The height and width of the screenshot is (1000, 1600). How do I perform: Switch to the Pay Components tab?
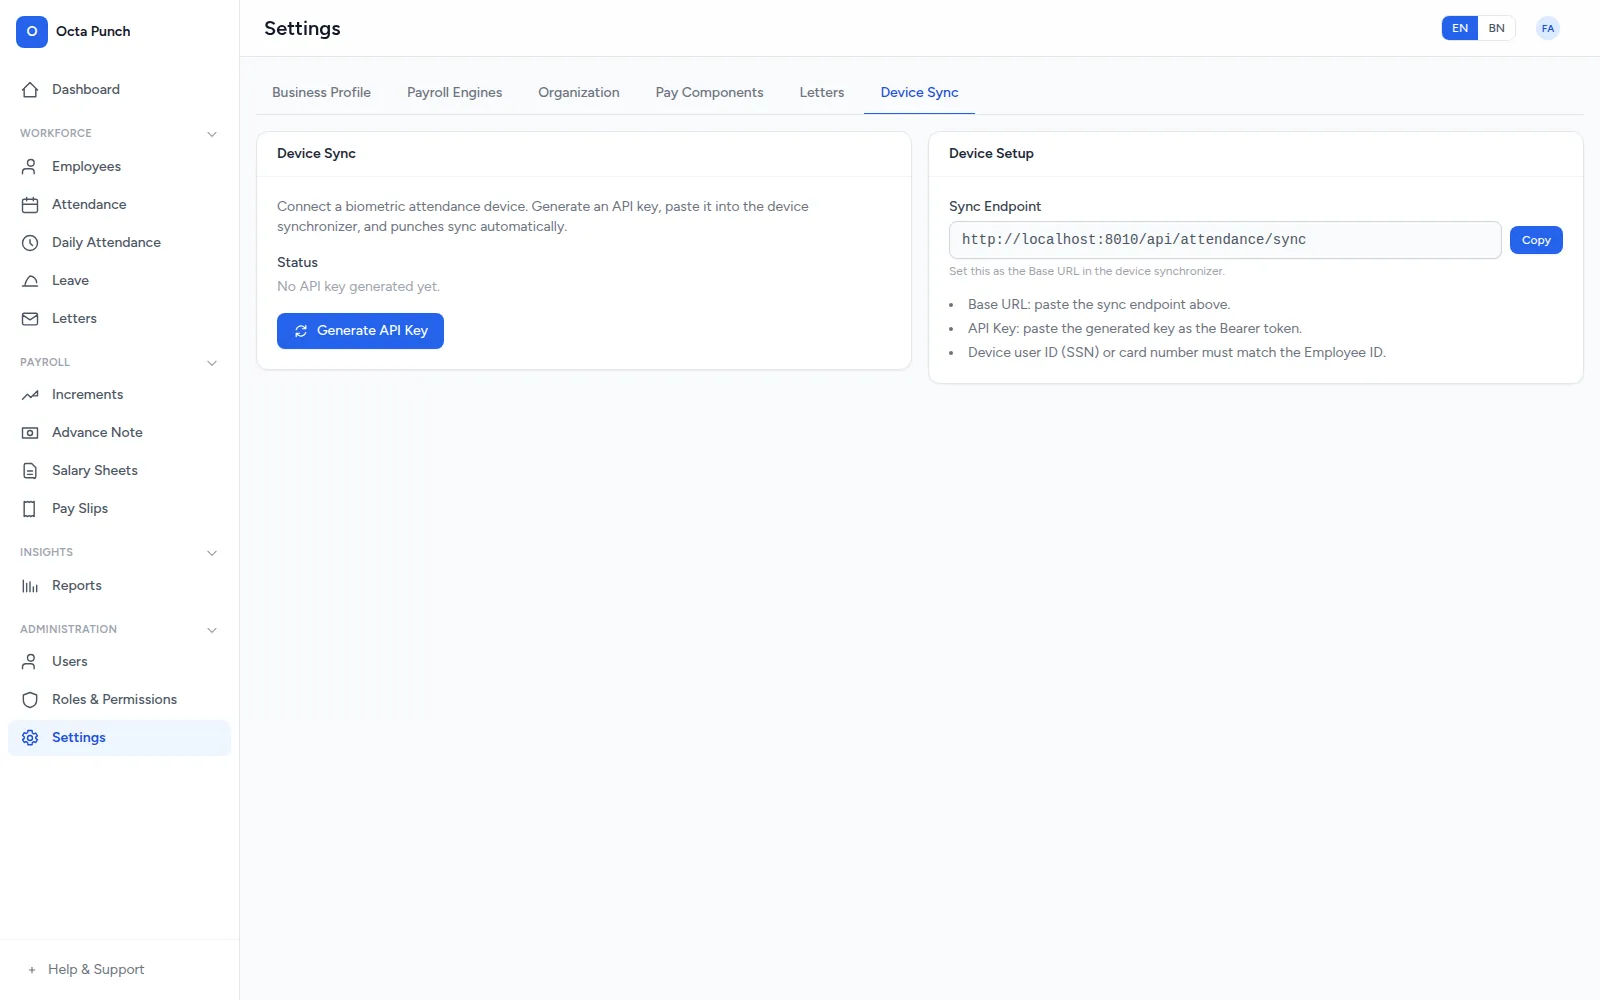[x=709, y=92]
